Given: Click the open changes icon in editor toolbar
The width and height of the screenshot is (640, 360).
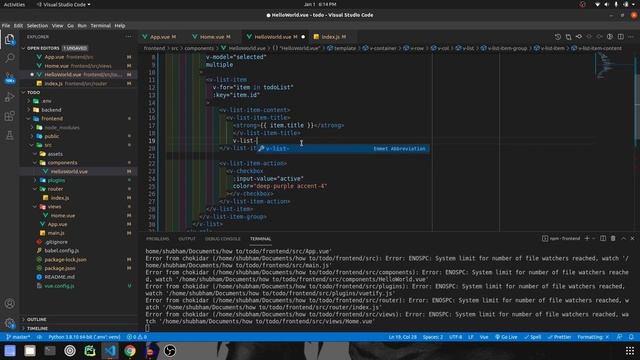Looking at the screenshot, I should tap(568, 37).
